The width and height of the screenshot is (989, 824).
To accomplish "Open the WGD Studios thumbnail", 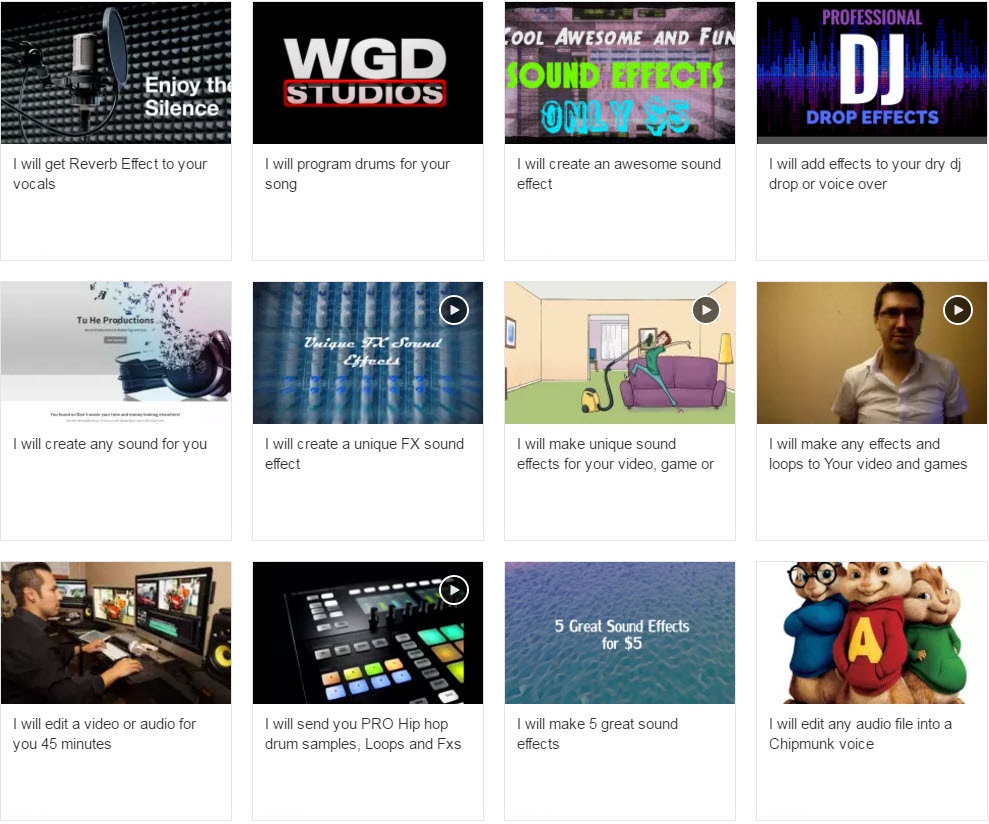I will pyautogui.click(x=367, y=73).
